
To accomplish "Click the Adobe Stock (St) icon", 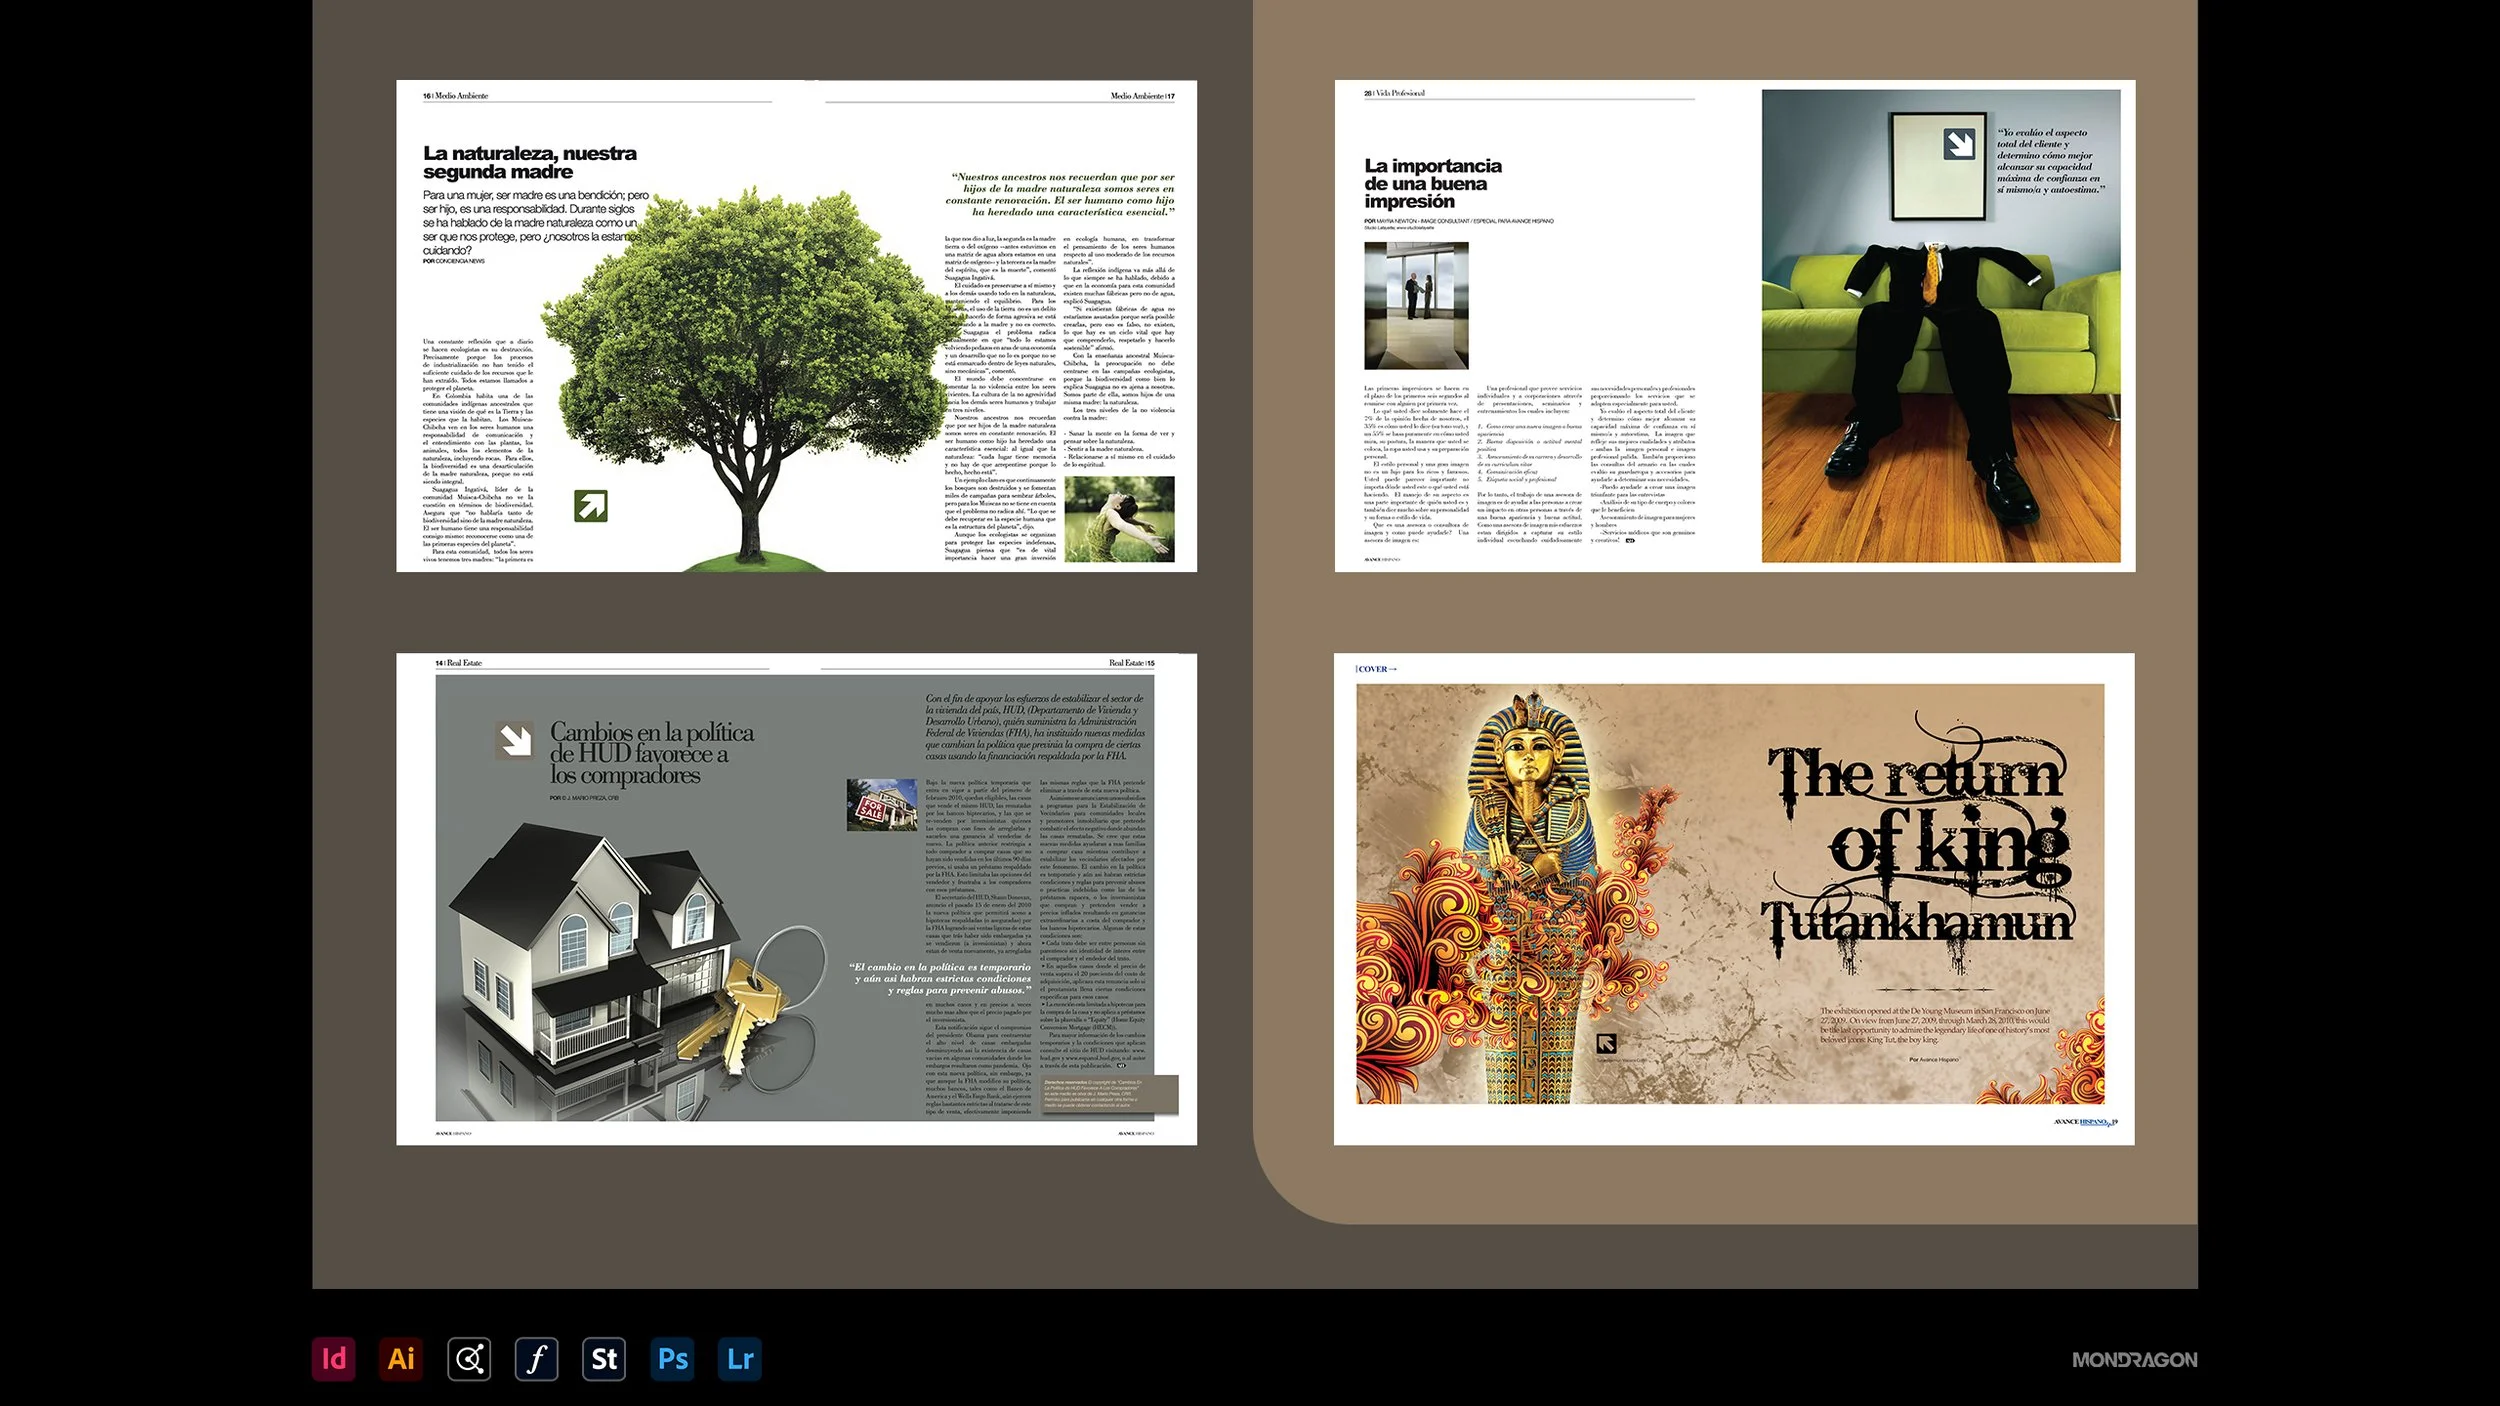I will pos(604,1359).
